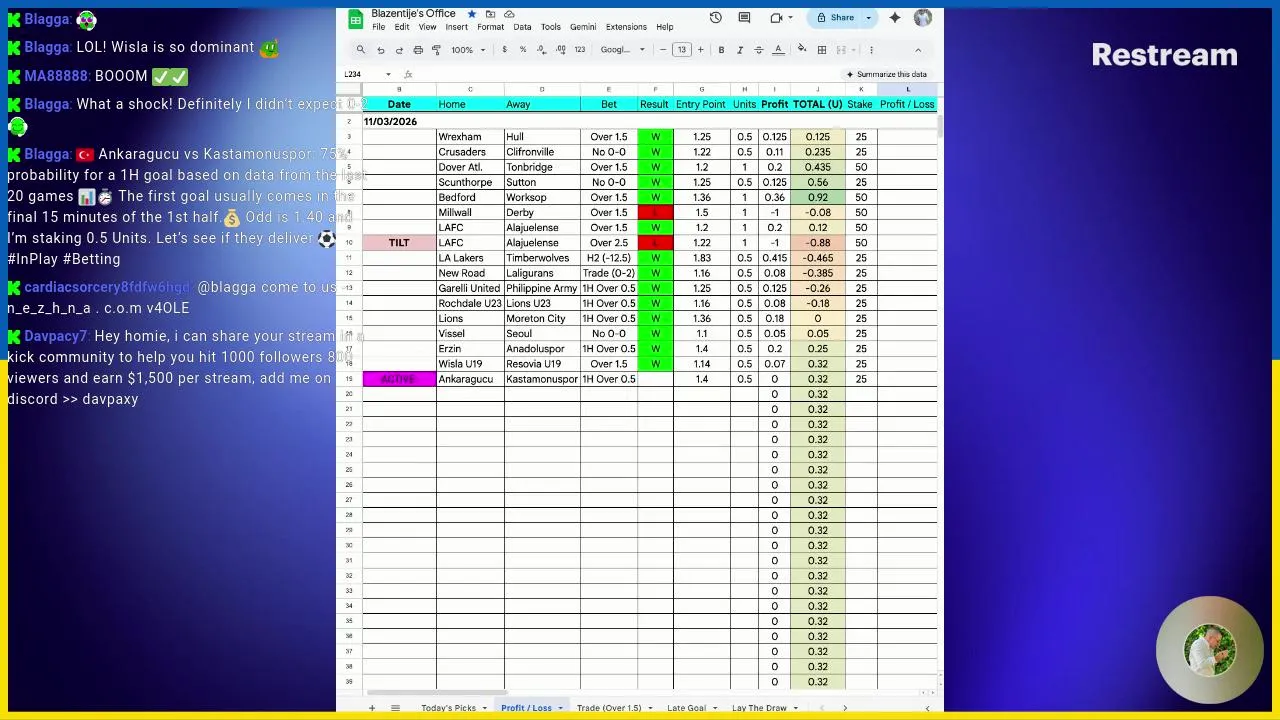The image size is (1280, 720).
Task: Toggle bold formatting
Action: tap(721, 50)
